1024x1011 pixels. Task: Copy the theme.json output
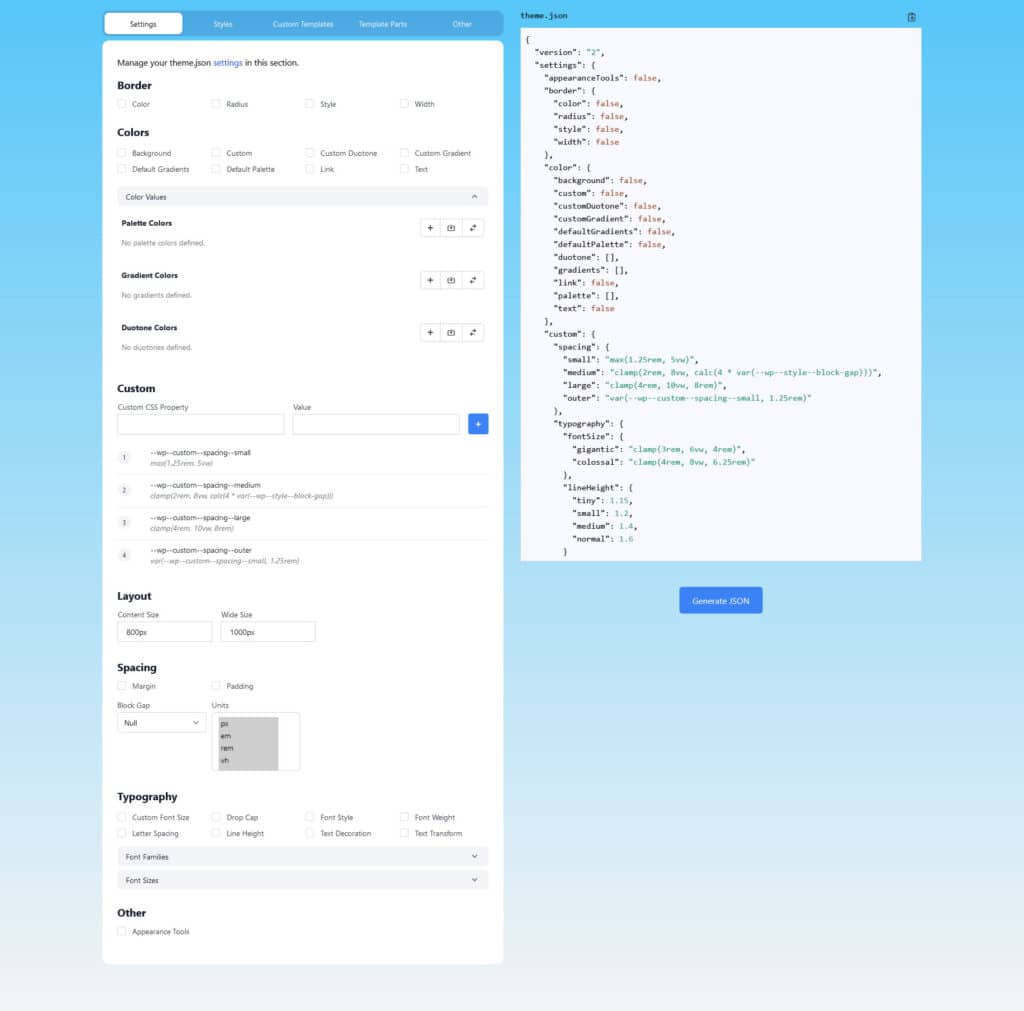911,17
